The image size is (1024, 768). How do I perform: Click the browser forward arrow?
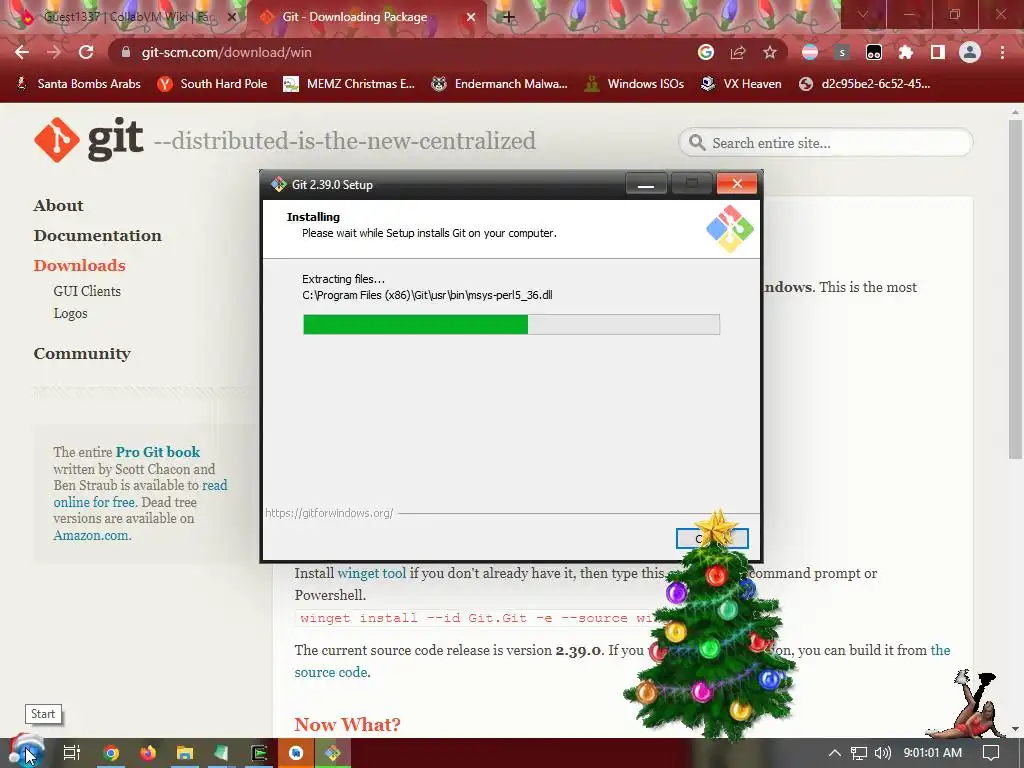[x=54, y=52]
